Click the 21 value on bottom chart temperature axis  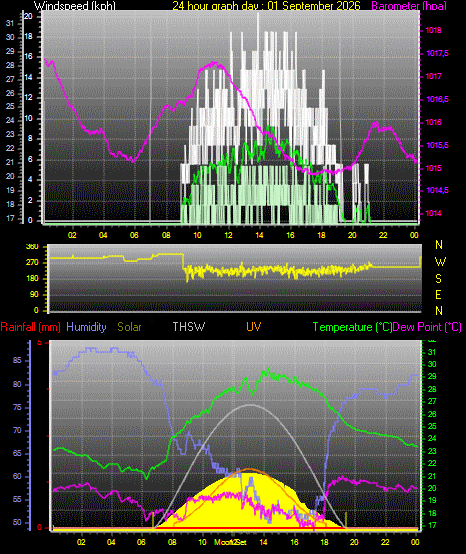[x=432, y=476]
